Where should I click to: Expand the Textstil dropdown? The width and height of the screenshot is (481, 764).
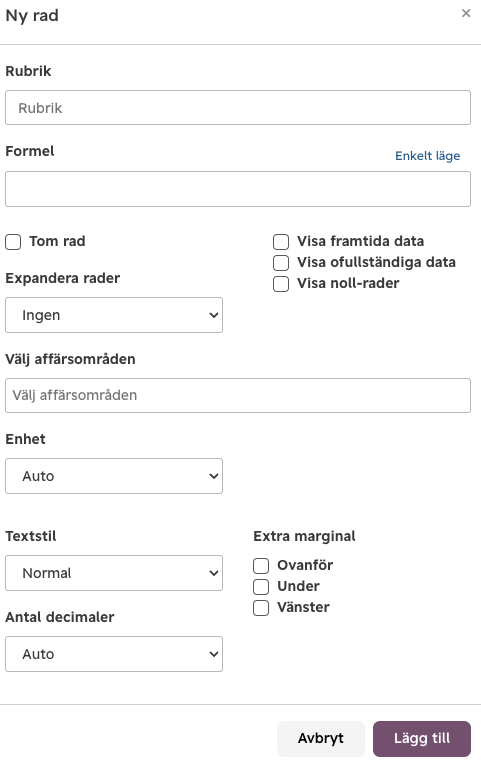(x=114, y=573)
